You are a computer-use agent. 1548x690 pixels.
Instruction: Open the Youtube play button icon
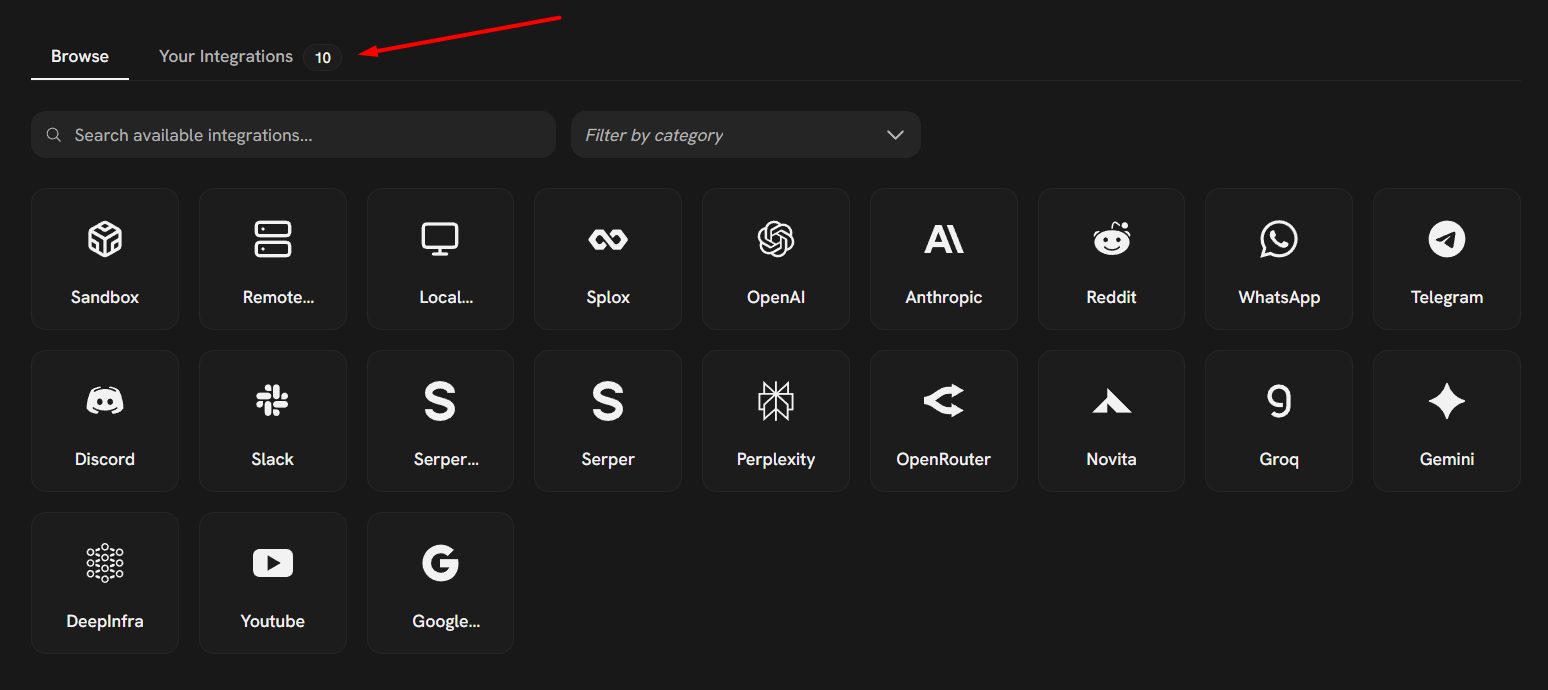point(273,564)
